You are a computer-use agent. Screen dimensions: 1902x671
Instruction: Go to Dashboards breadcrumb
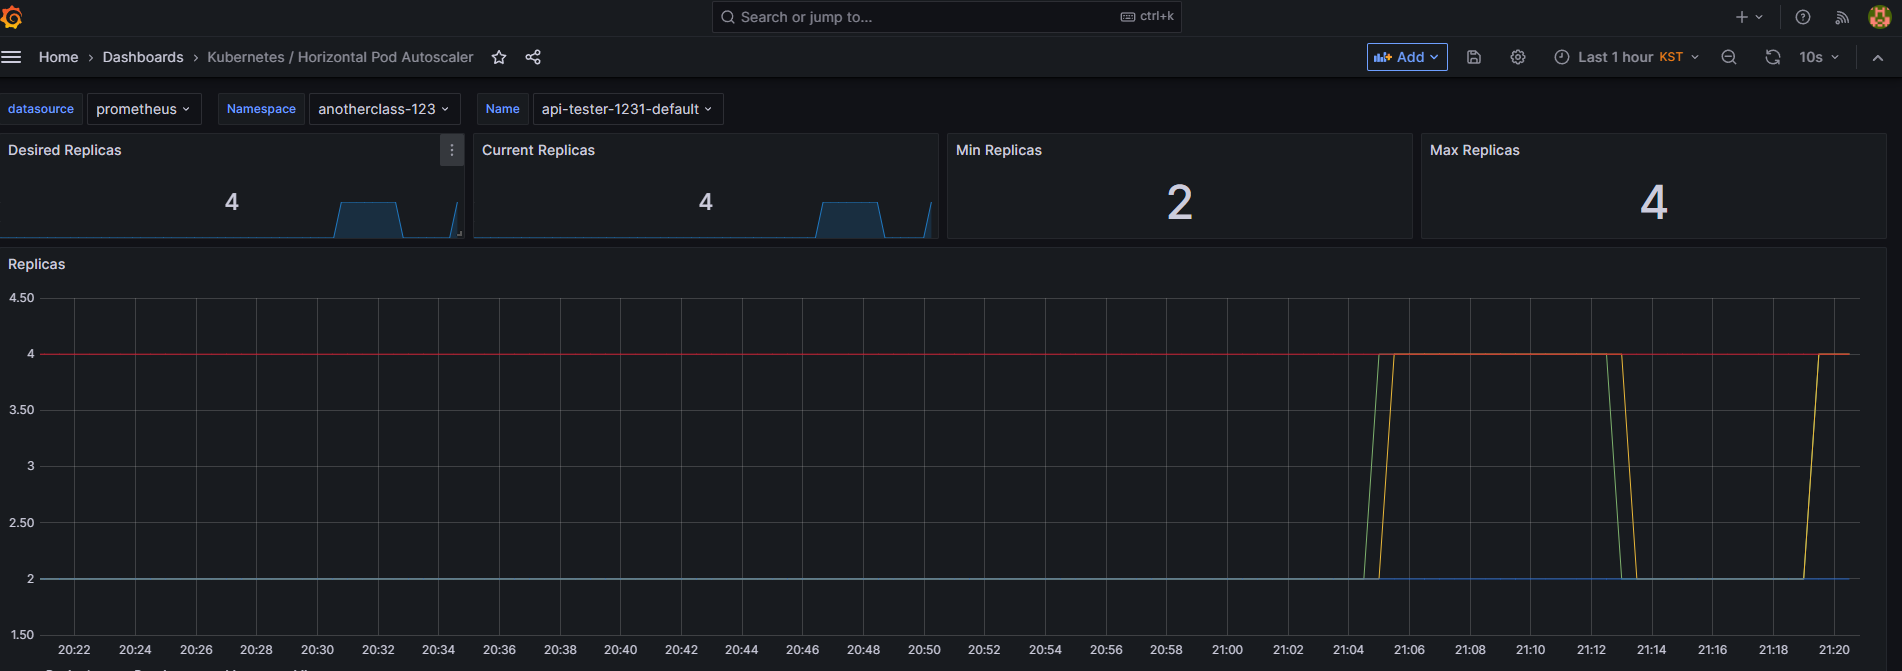click(x=143, y=57)
